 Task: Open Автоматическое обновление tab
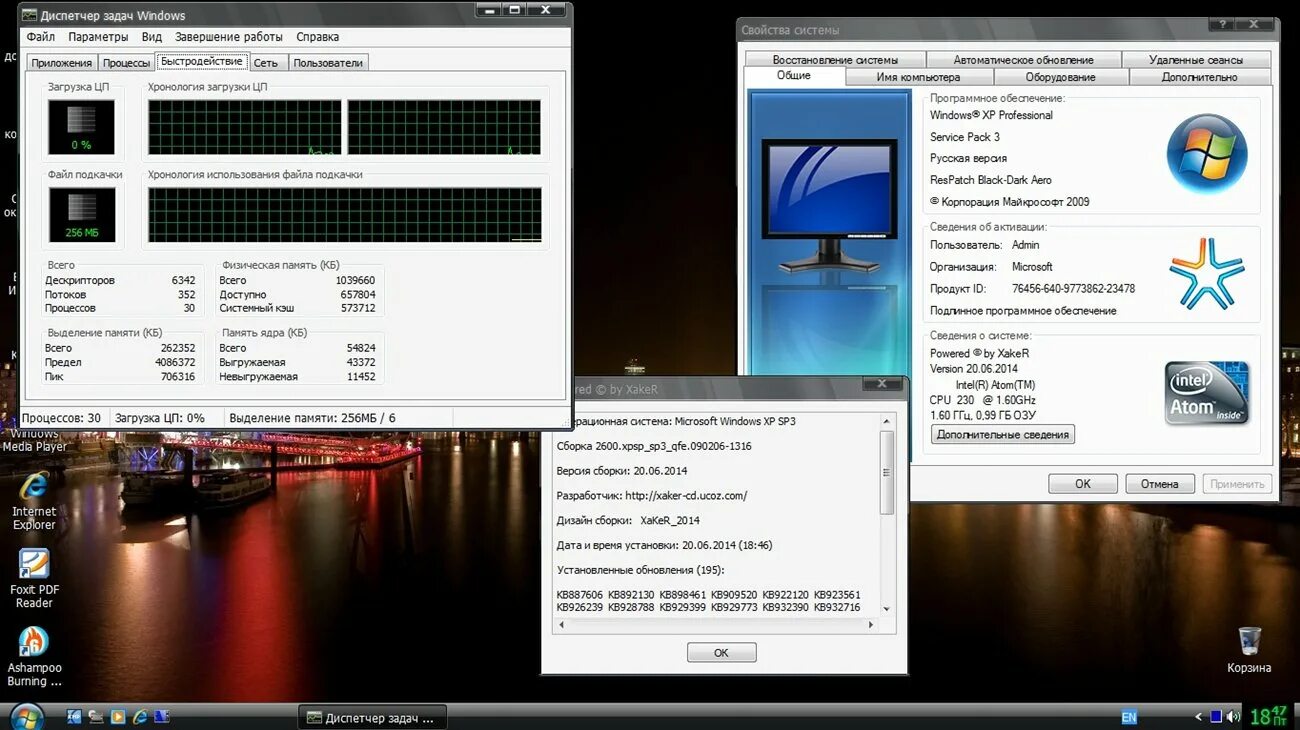(x=1023, y=60)
